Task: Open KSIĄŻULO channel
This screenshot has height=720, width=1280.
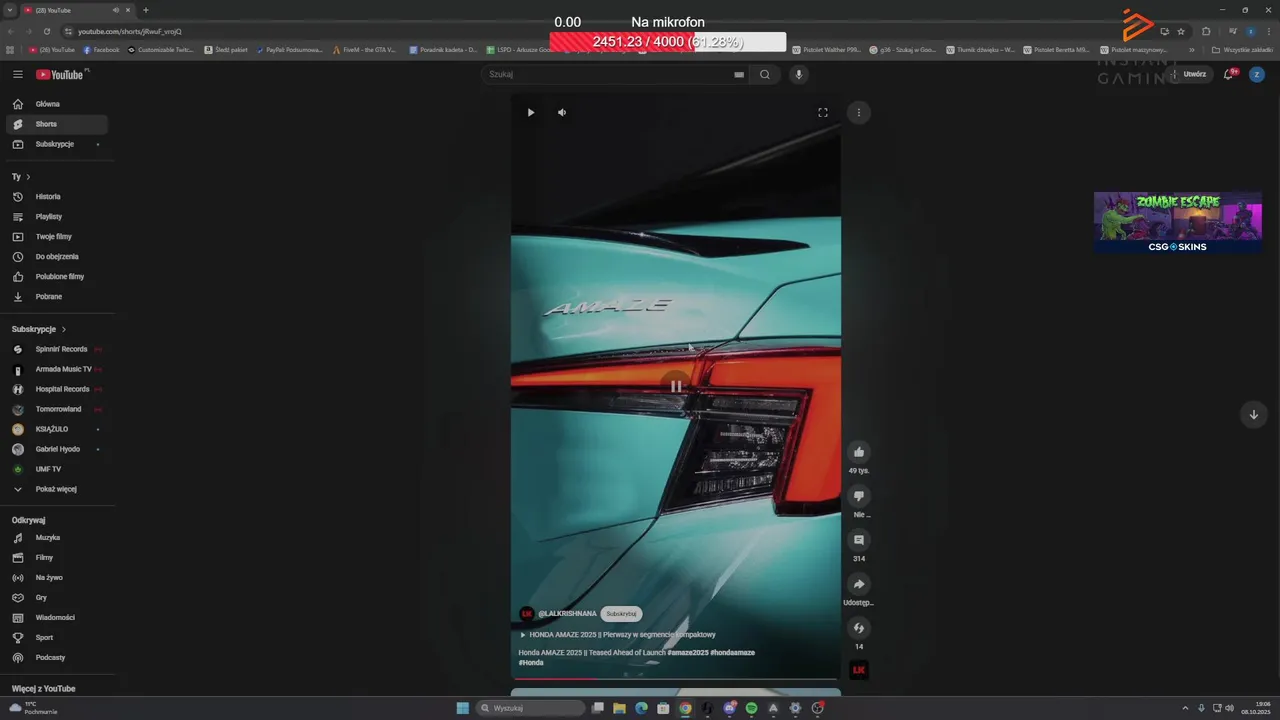Action: coord(57,429)
